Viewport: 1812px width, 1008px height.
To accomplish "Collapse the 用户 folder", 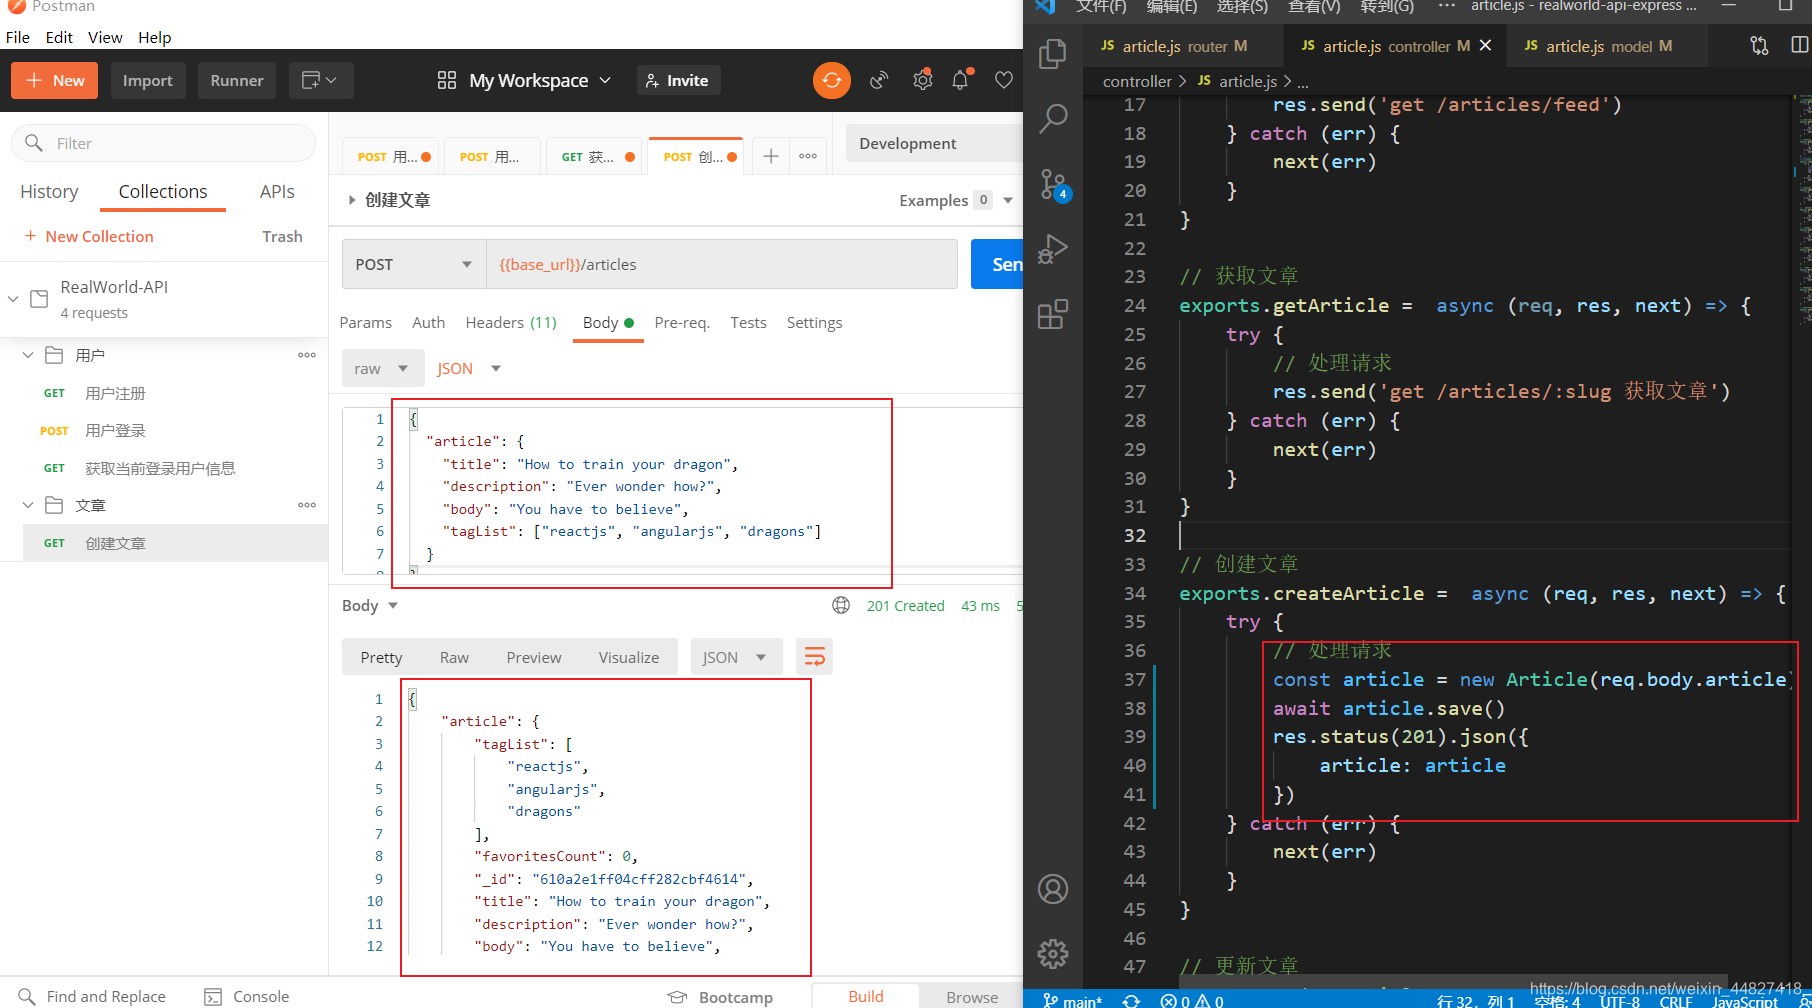I will click(x=28, y=355).
